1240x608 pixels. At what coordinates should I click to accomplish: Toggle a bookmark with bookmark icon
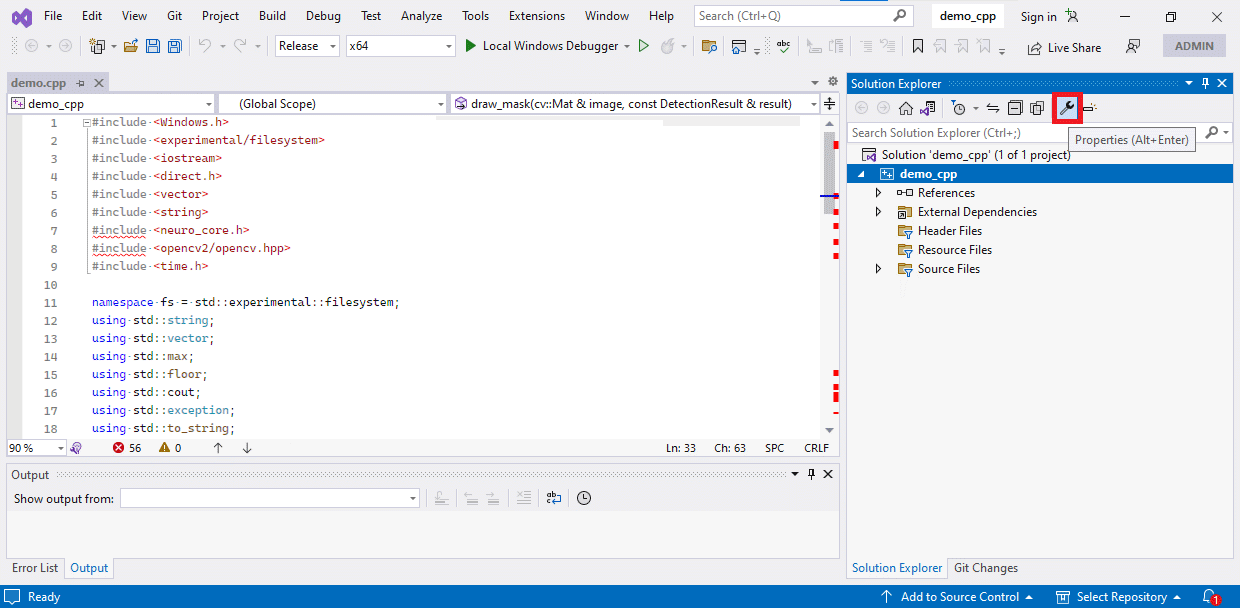(917, 46)
